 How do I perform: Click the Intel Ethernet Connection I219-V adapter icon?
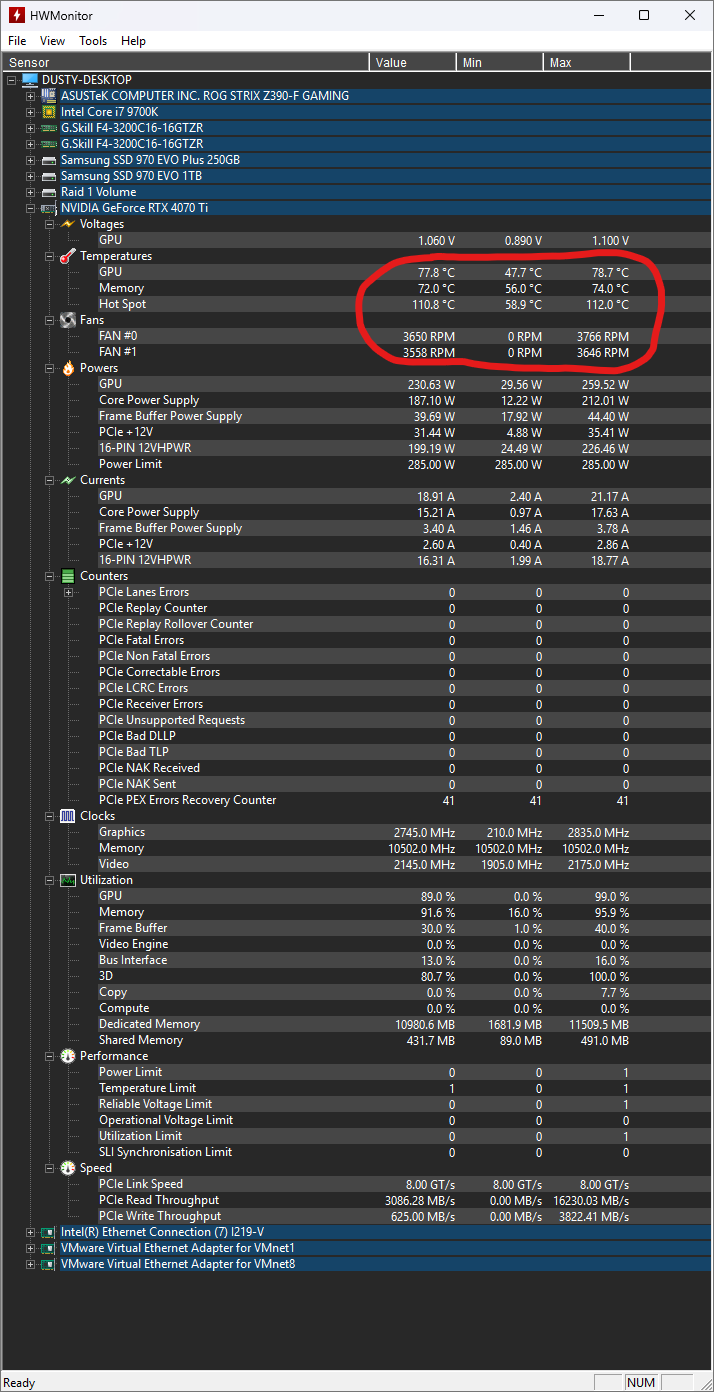tap(49, 1232)
